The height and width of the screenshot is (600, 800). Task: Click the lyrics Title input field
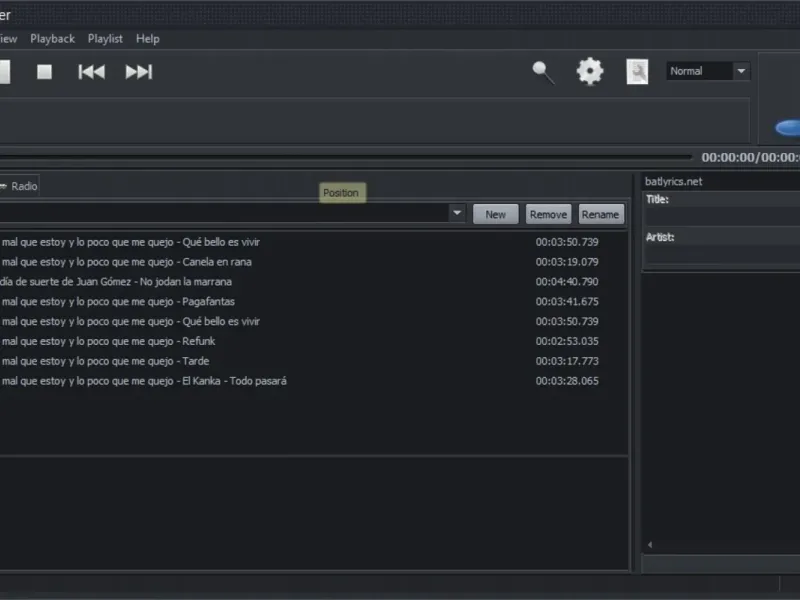(x=722, y=217)
